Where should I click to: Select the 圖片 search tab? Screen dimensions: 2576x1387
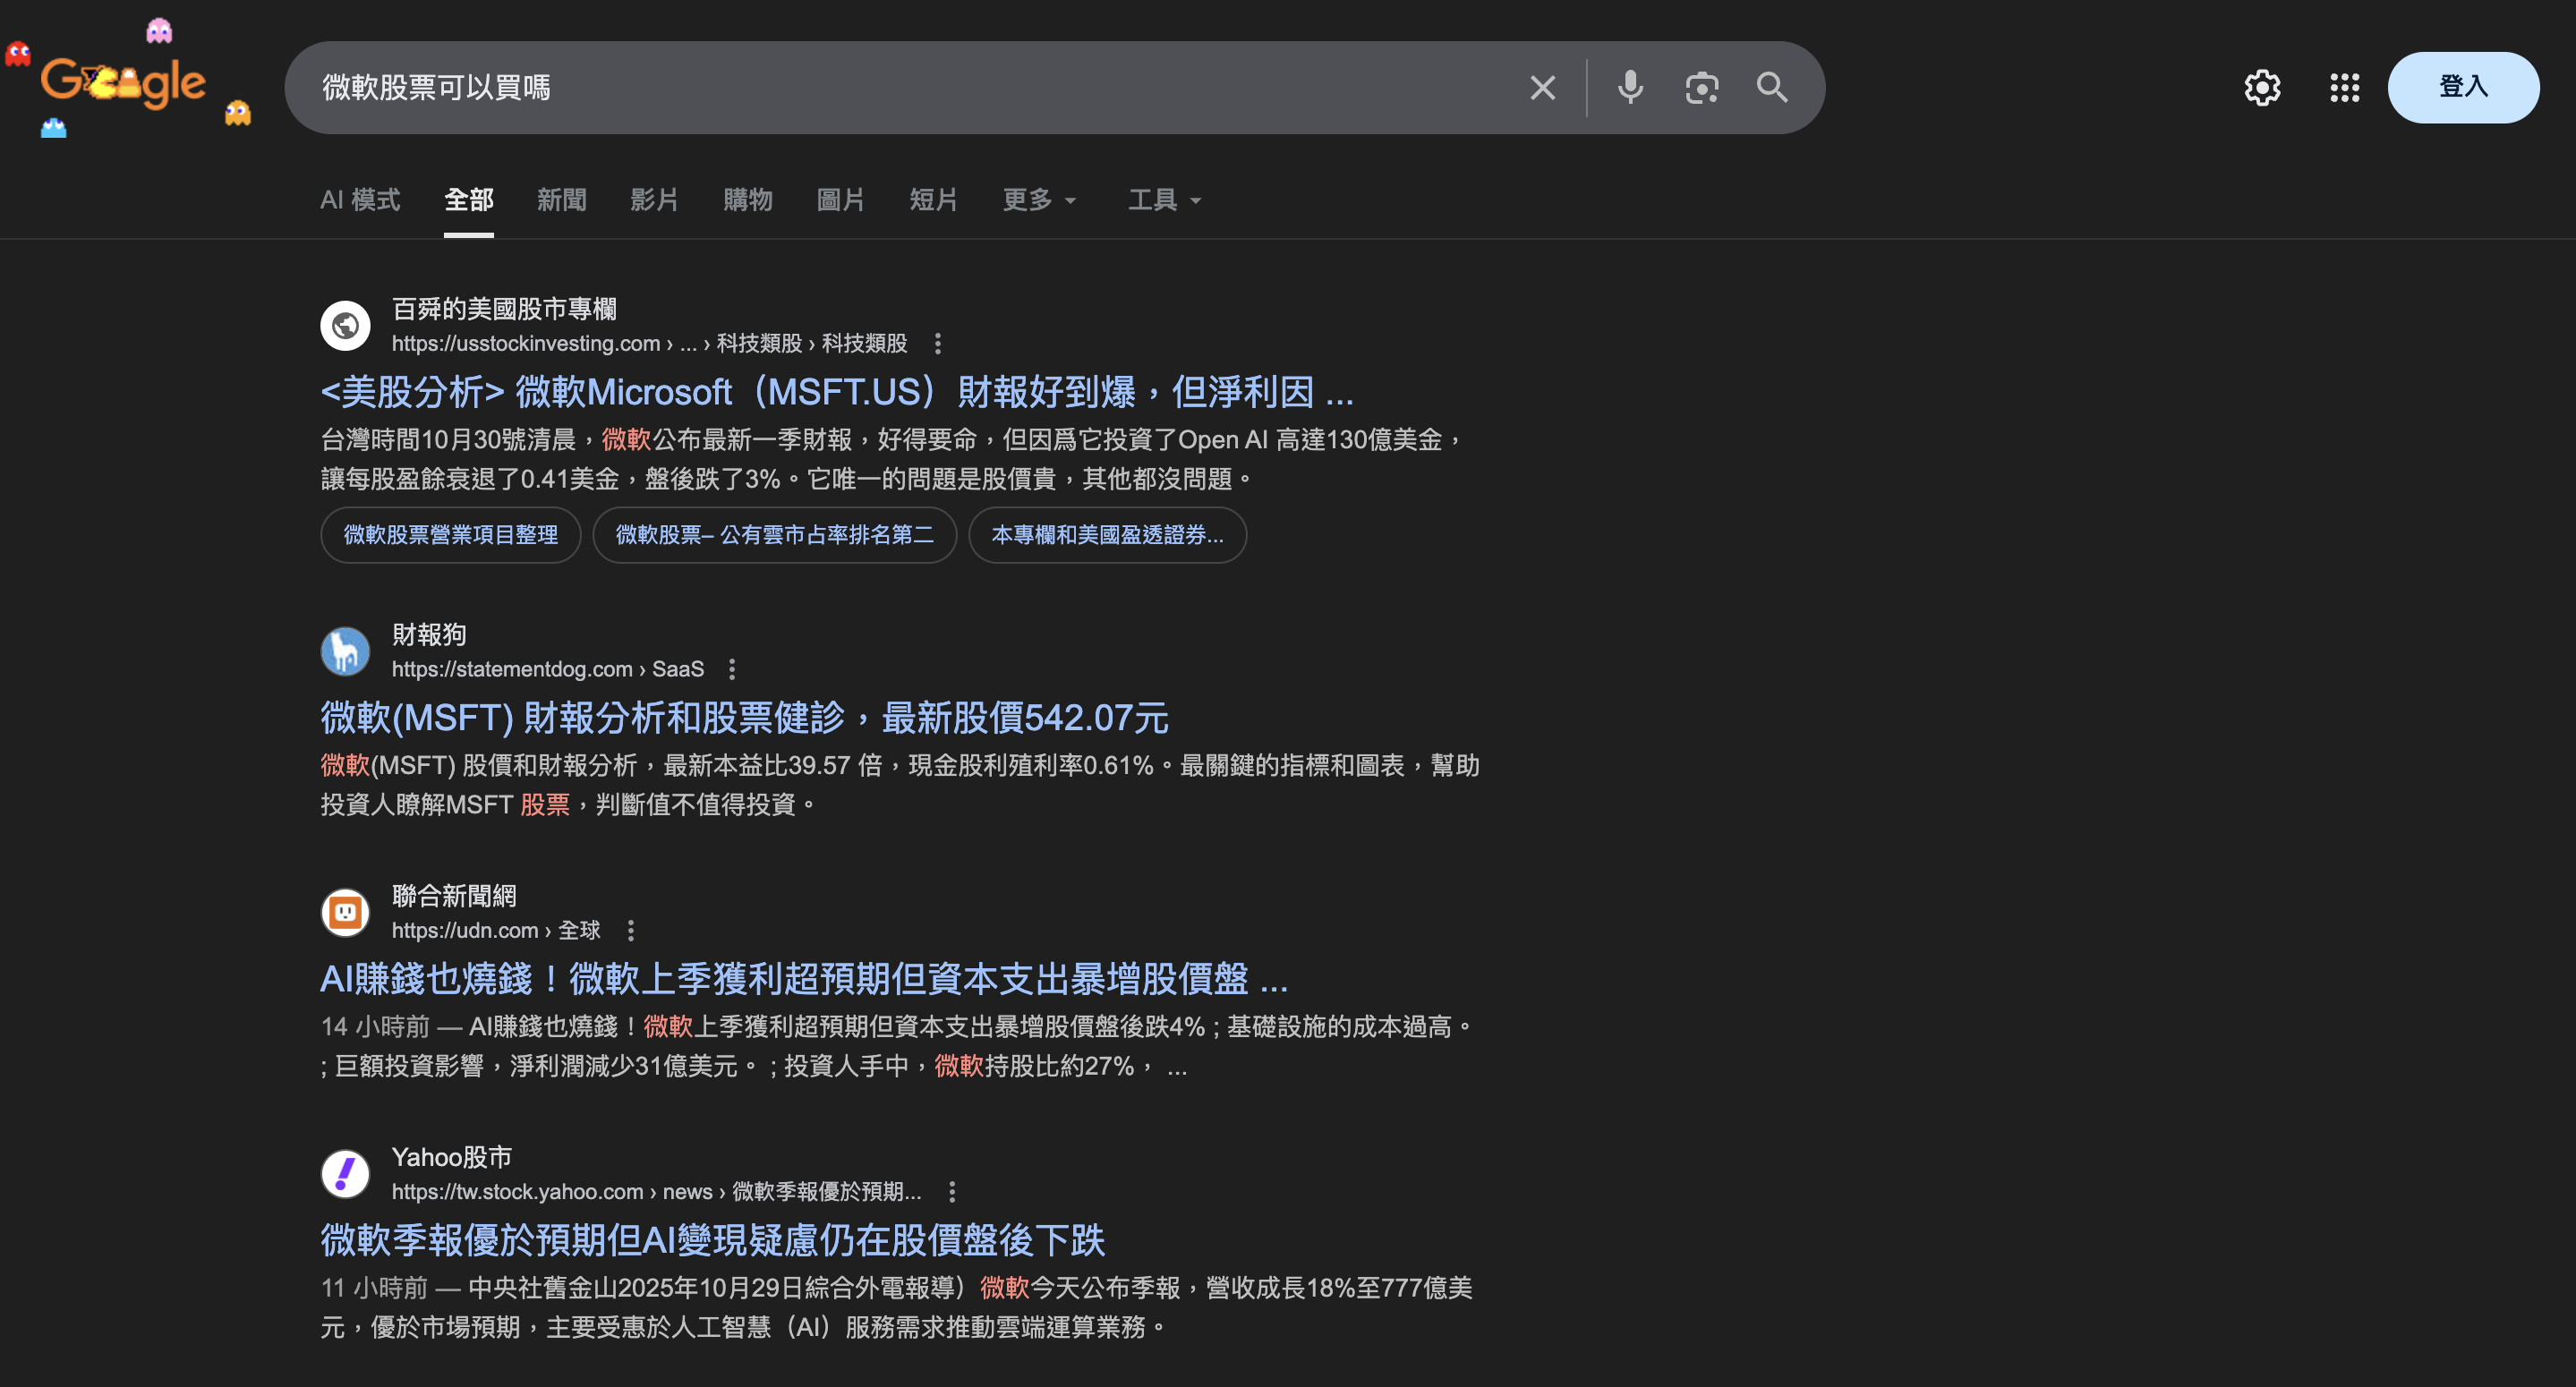[x=840, y=200]
